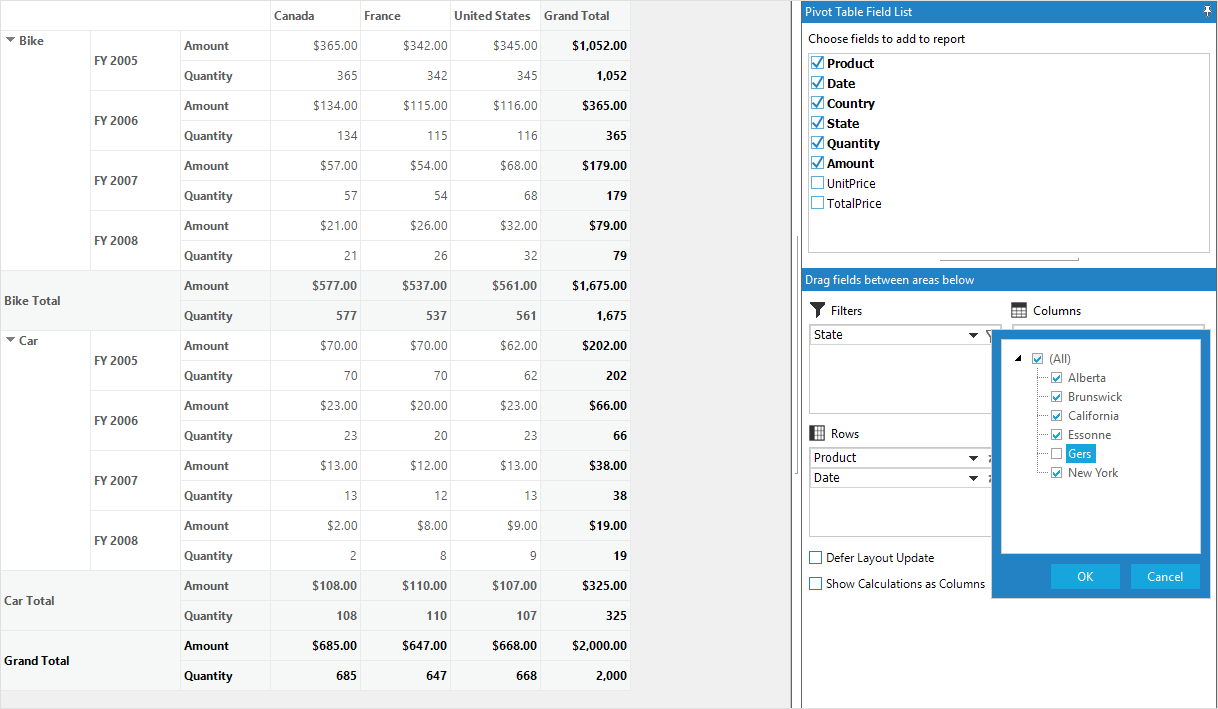Uncheck Alberta in the state filter
Image resolution: width=1218 pixels, height=709 pixels.
click(1056, 378)
